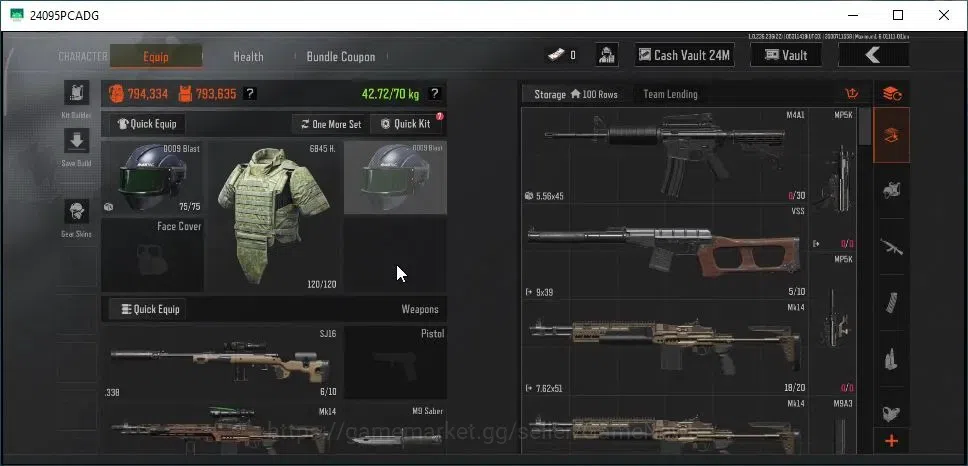
Task: Click the storage list scrollbar thumb
Action: tap(866, 127)
